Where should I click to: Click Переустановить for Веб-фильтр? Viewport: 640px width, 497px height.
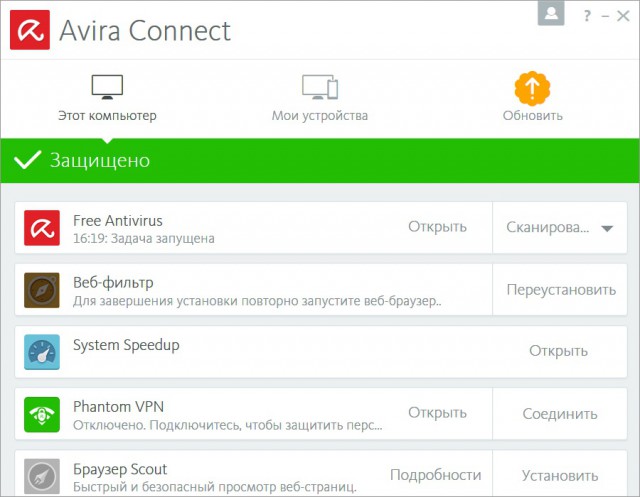[561, 290]
